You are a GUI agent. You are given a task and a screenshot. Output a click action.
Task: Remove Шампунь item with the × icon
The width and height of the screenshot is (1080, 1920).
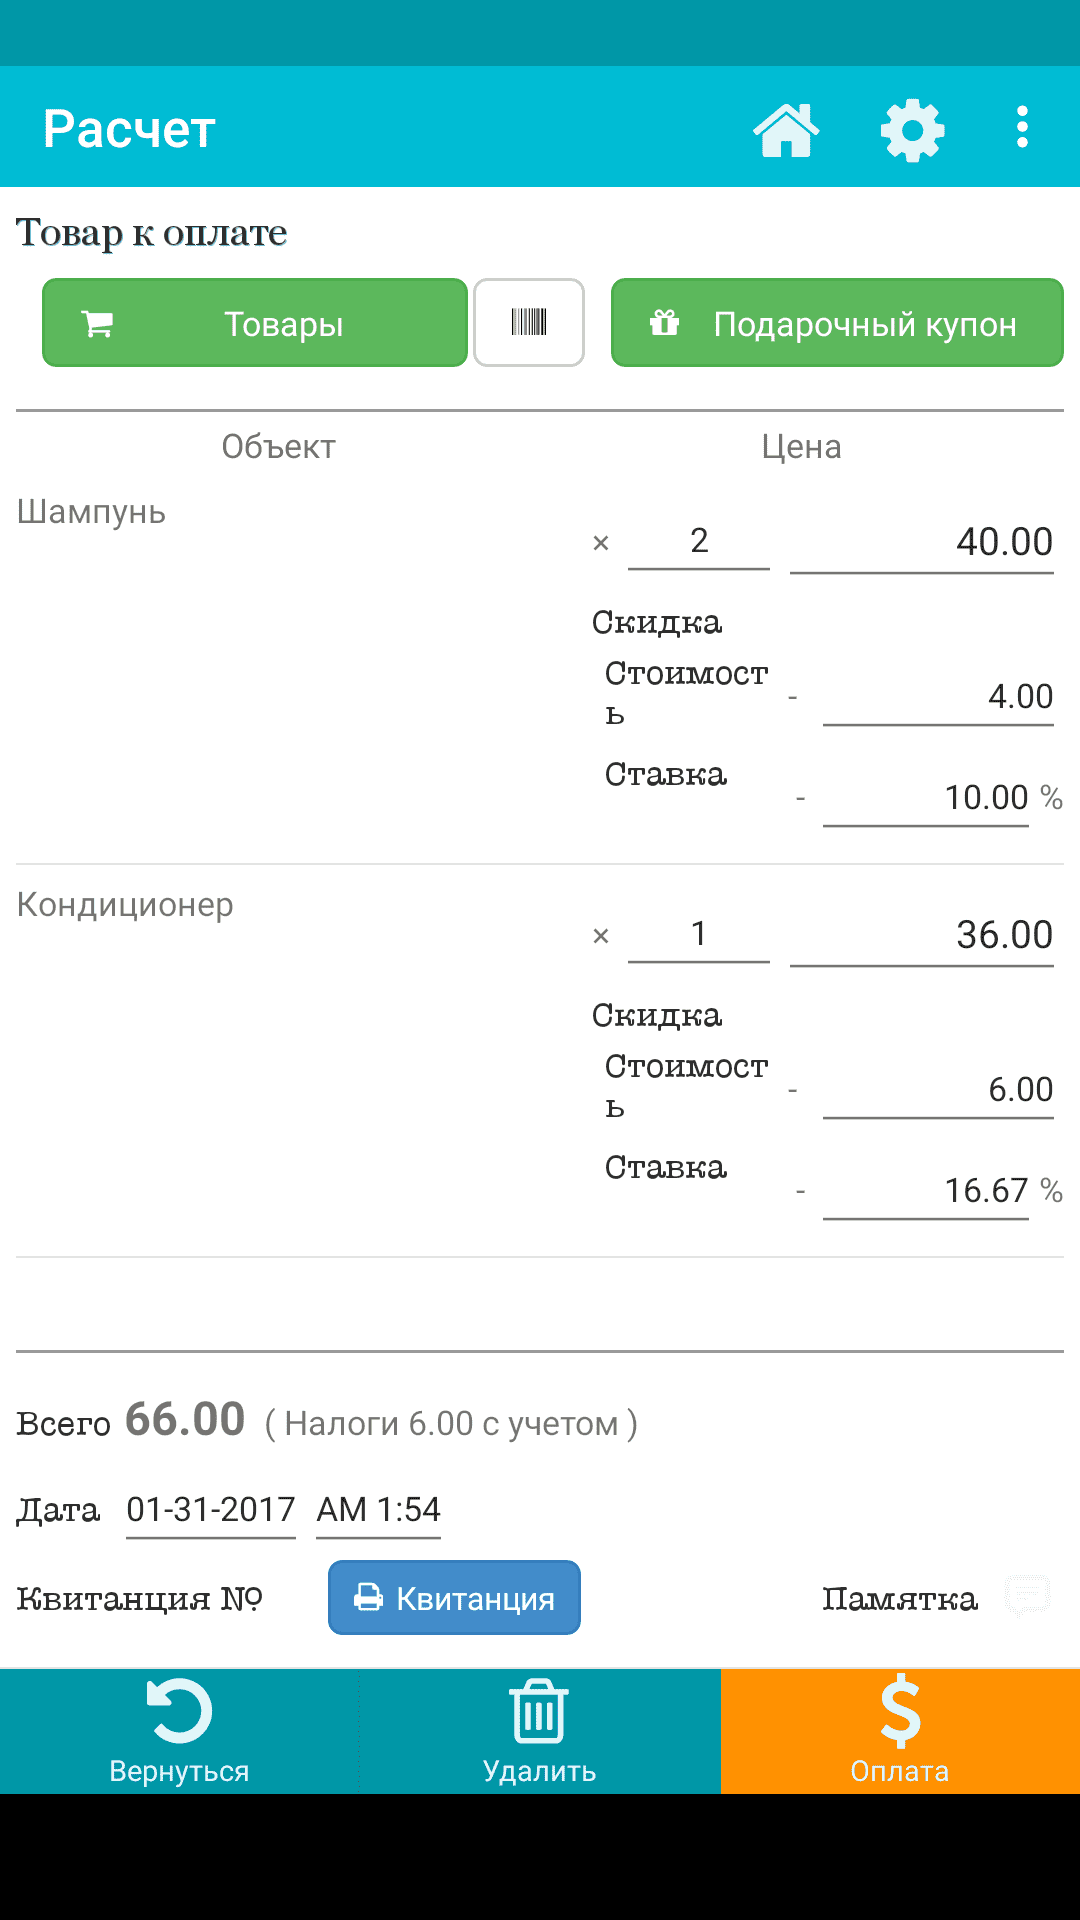(601, 543)
